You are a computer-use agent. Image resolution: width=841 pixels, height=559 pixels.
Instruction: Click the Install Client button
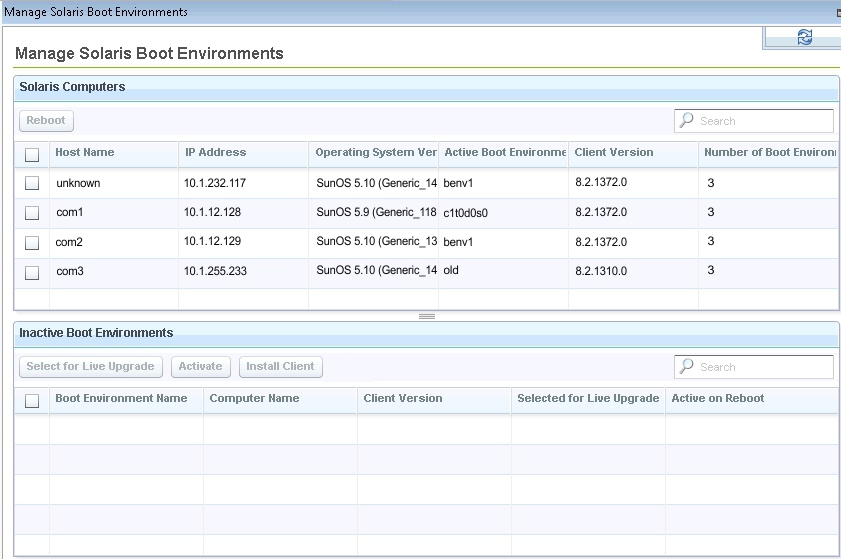click(x=281, y=367)
